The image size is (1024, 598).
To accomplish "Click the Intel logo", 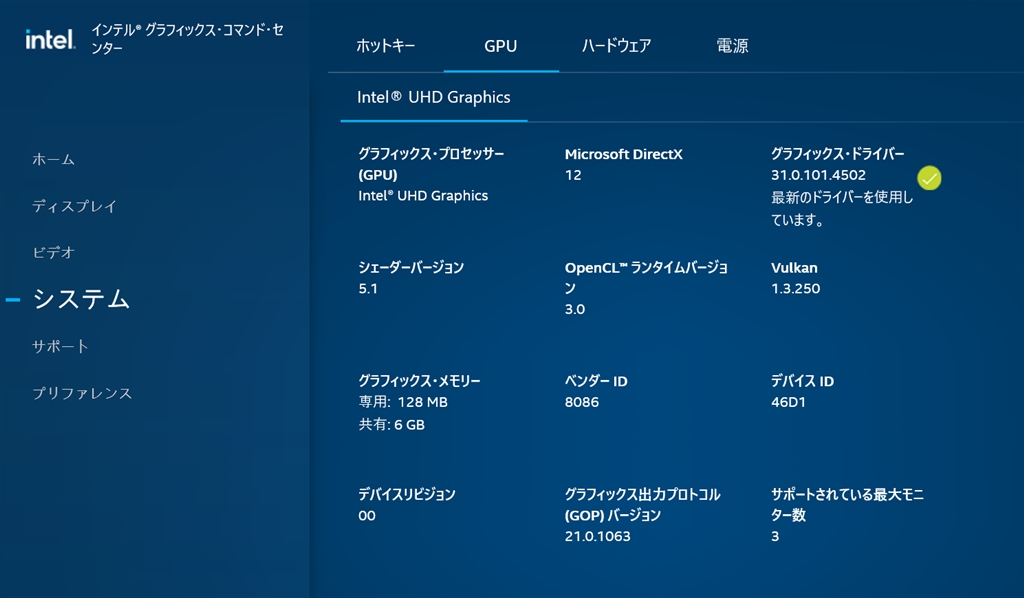I will tap(50, 39).
